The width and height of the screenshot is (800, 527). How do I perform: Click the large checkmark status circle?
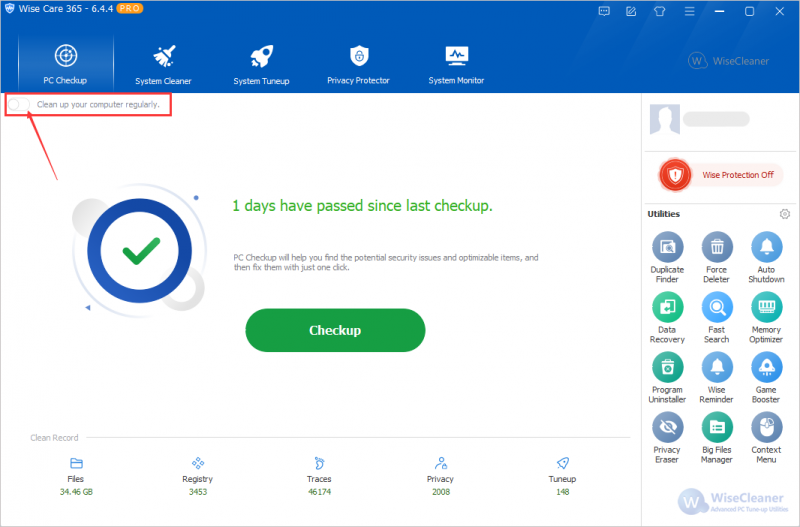(140, 250)
